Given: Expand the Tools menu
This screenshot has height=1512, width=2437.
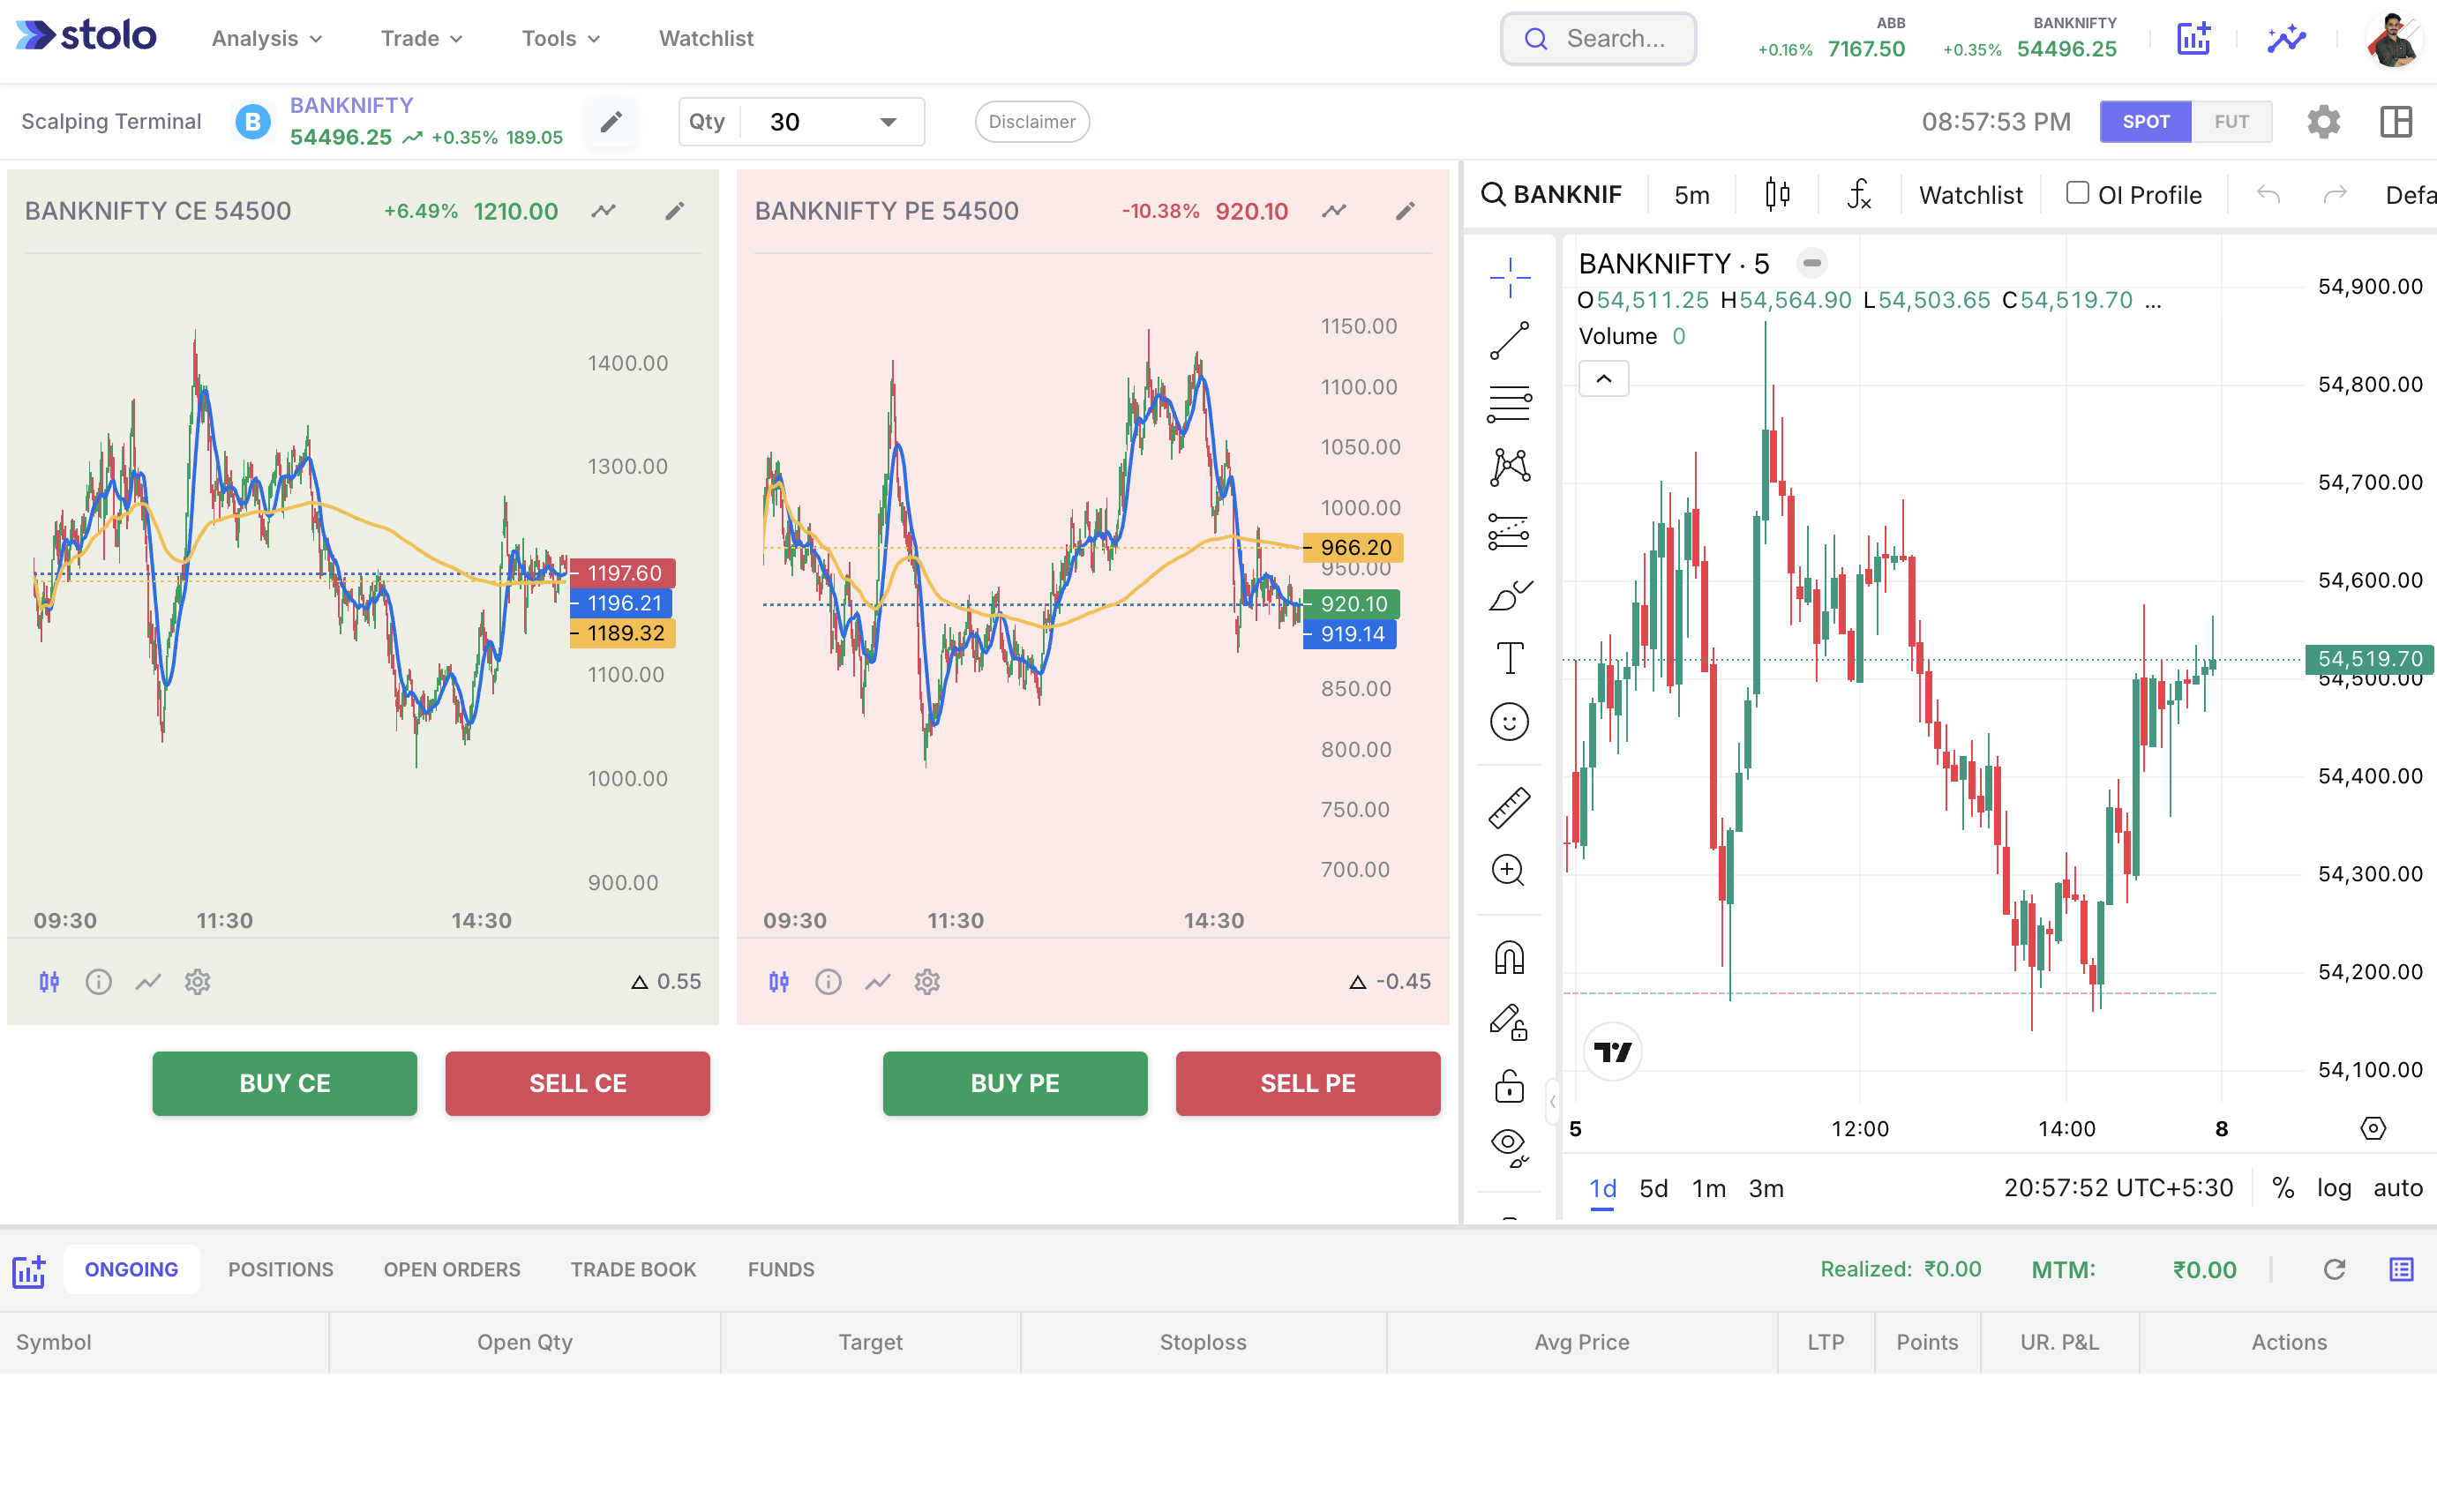Looking at the screenshot, I should click(560, 39).
